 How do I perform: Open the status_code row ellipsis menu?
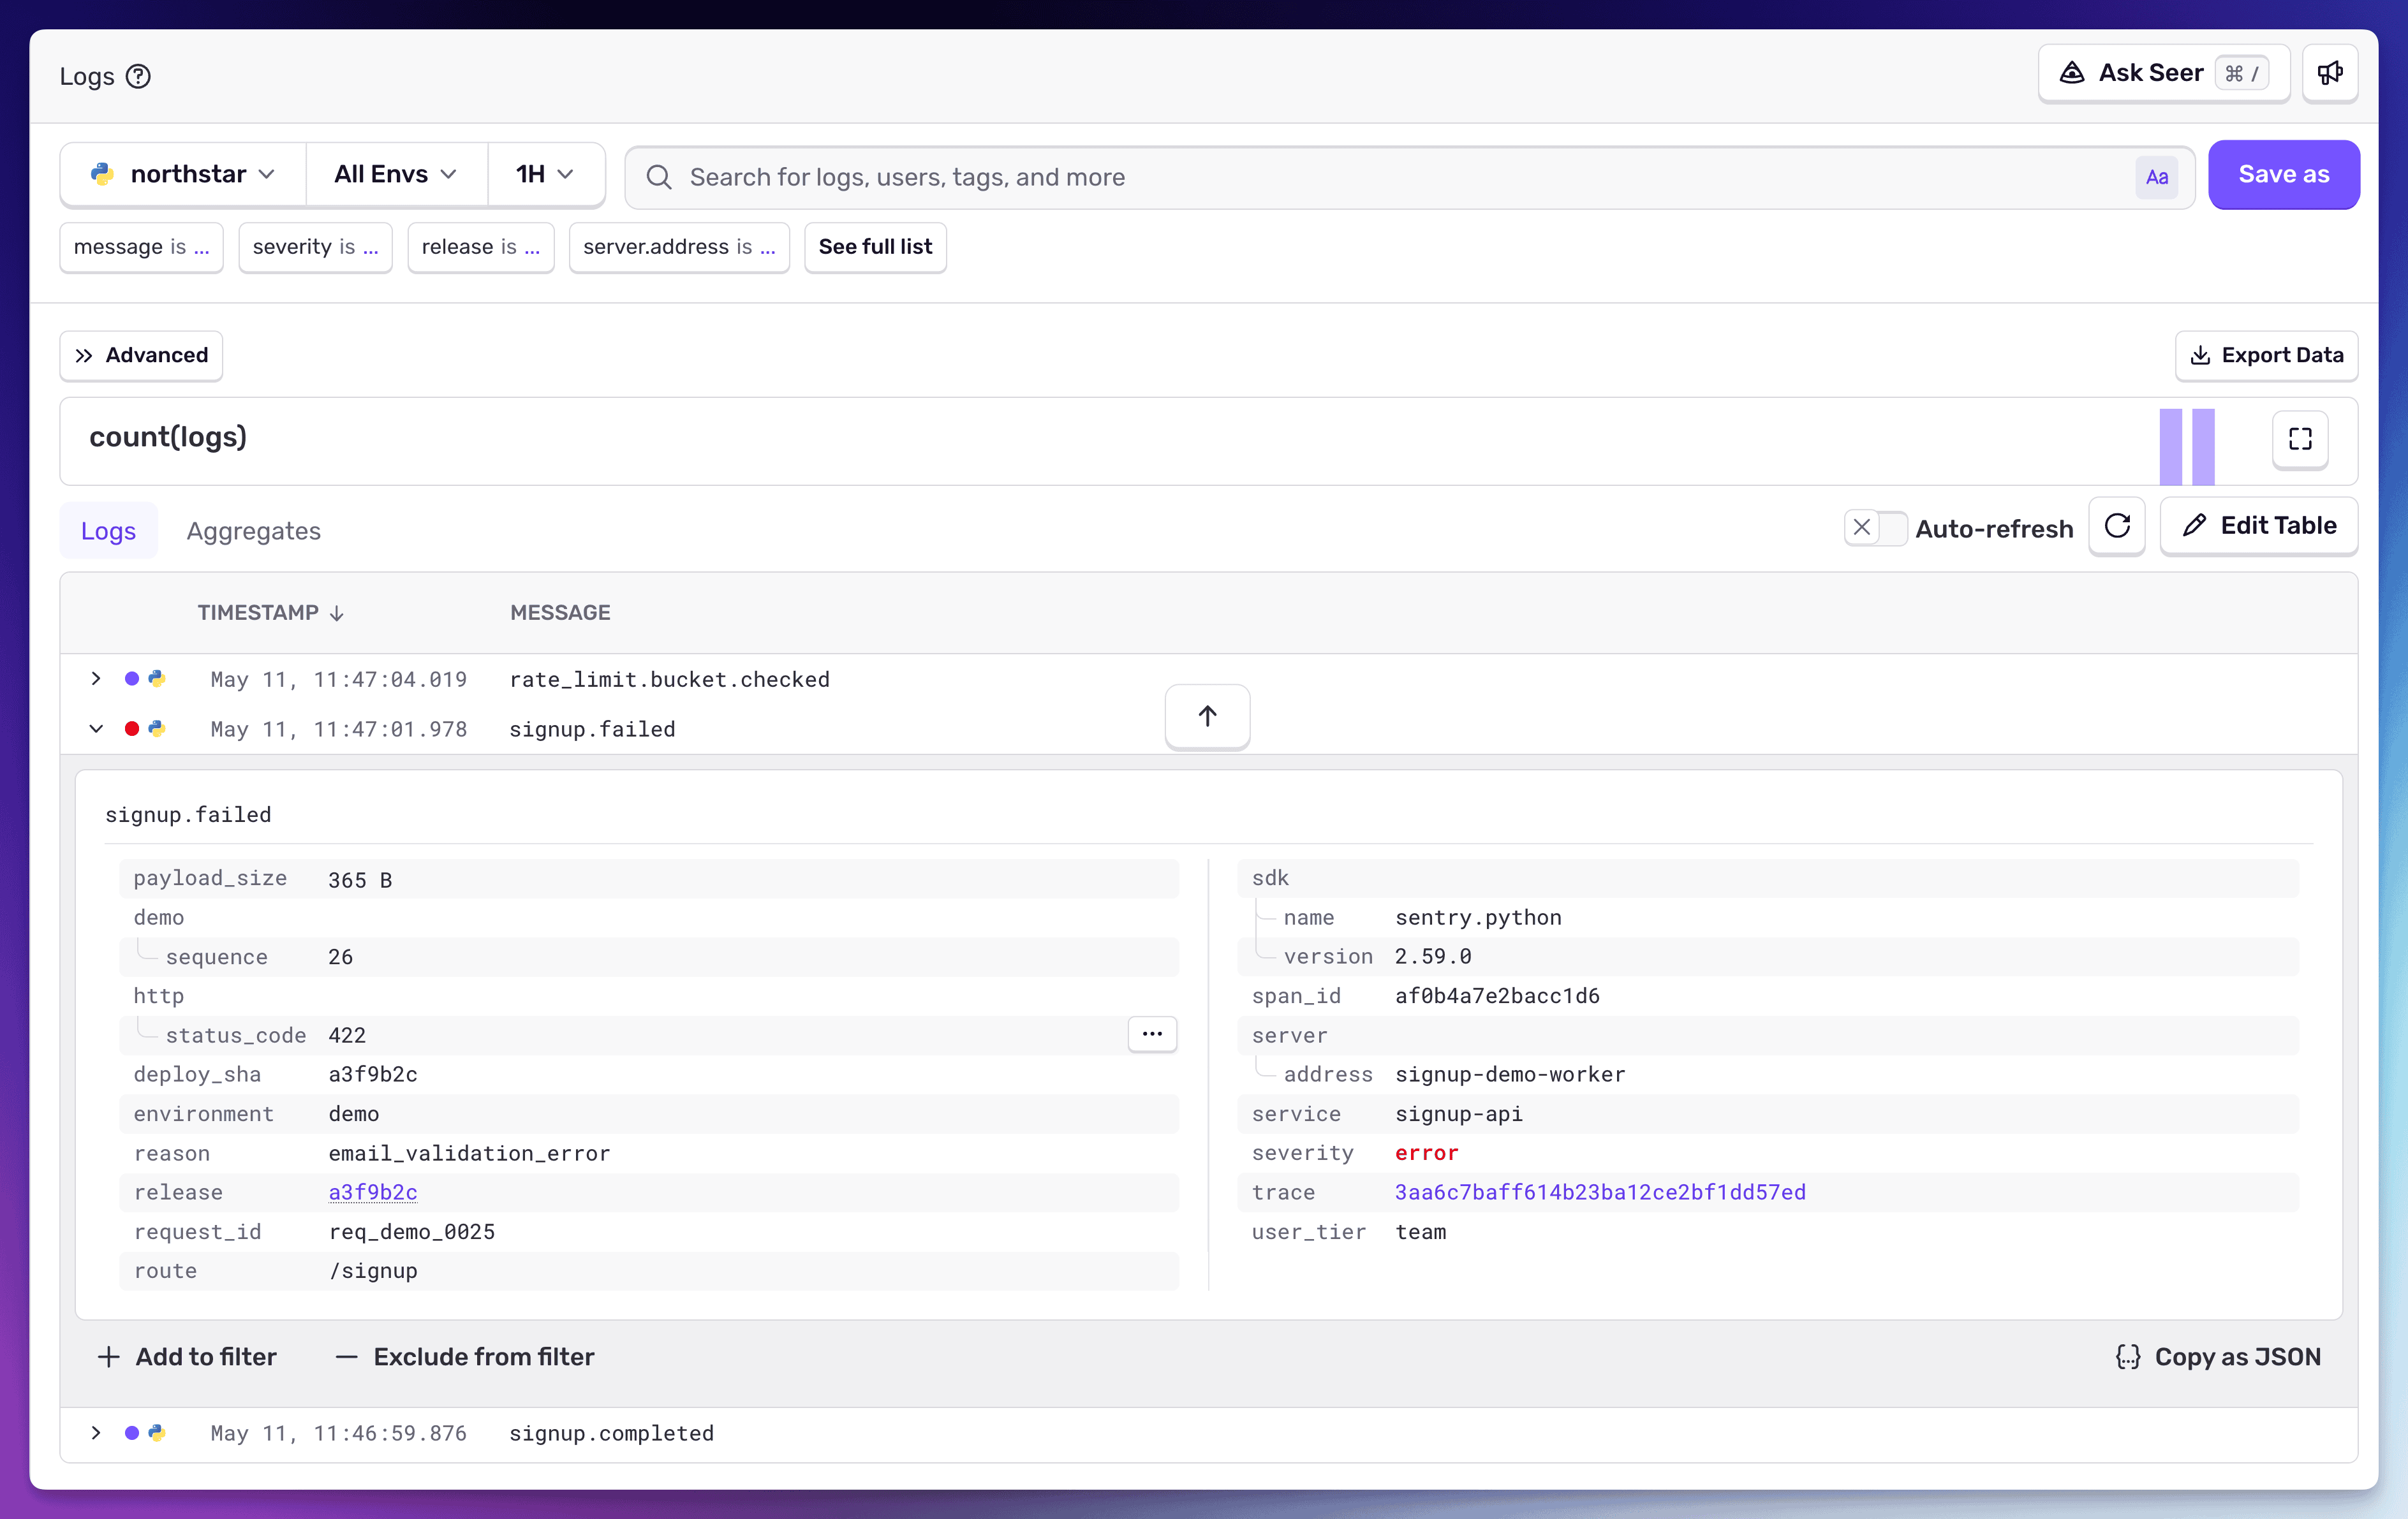1152,1034
